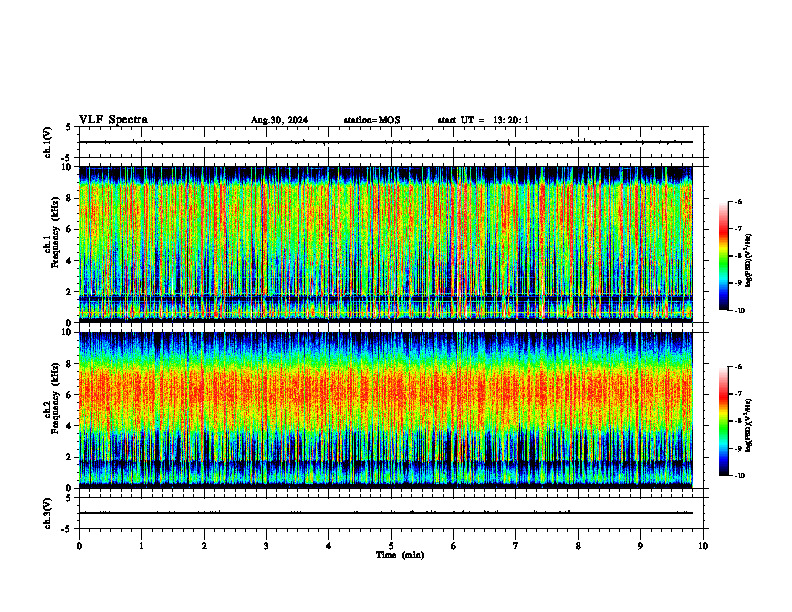Click the time axis tick label "5"
This screenshot has height=612, width=792.
[x=391, y=546]
